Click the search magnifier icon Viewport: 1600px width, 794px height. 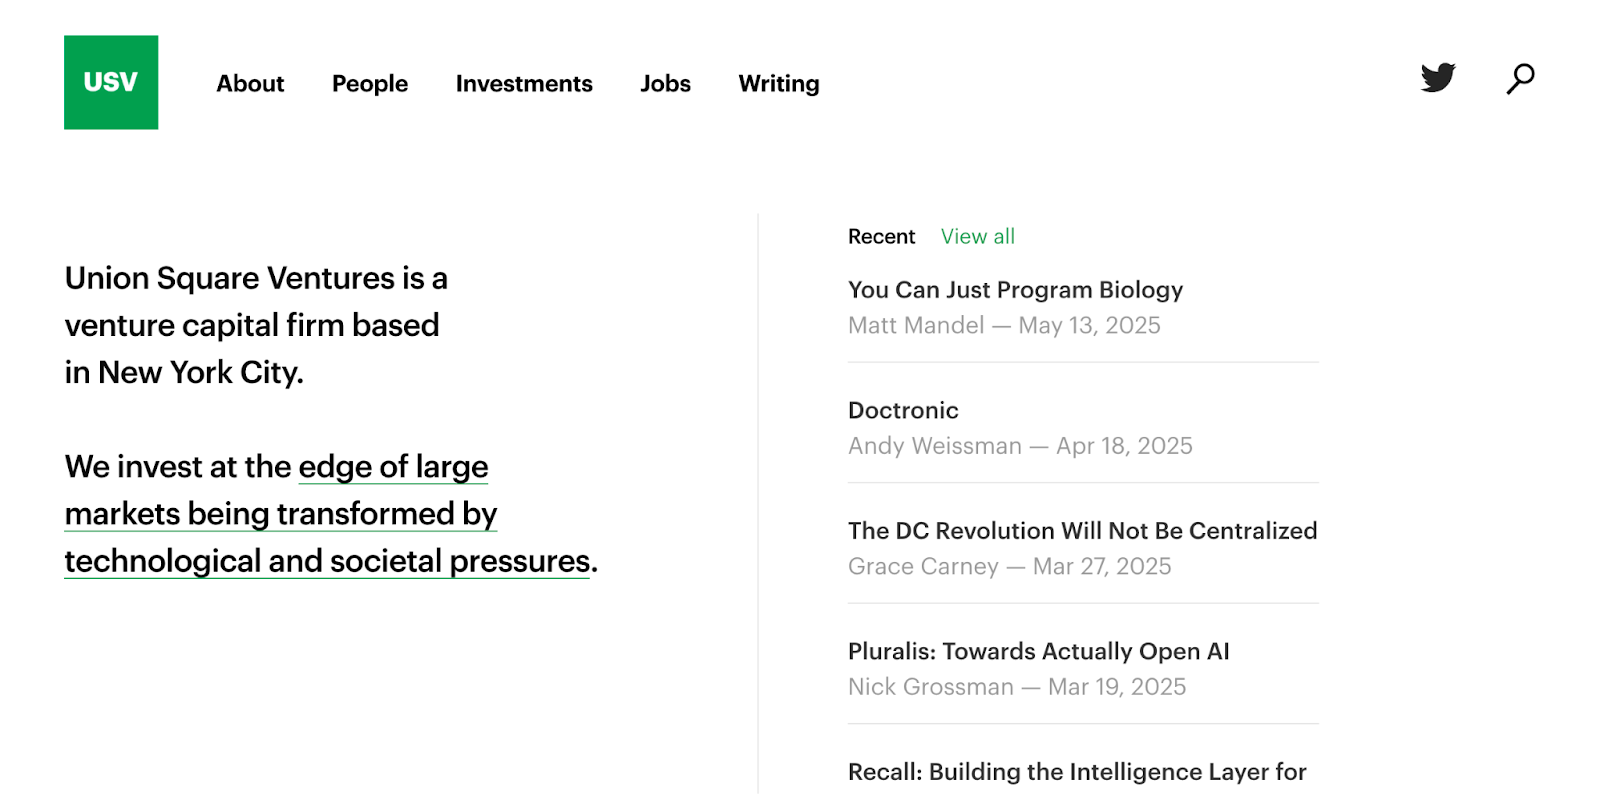[x=1520, y=78]
